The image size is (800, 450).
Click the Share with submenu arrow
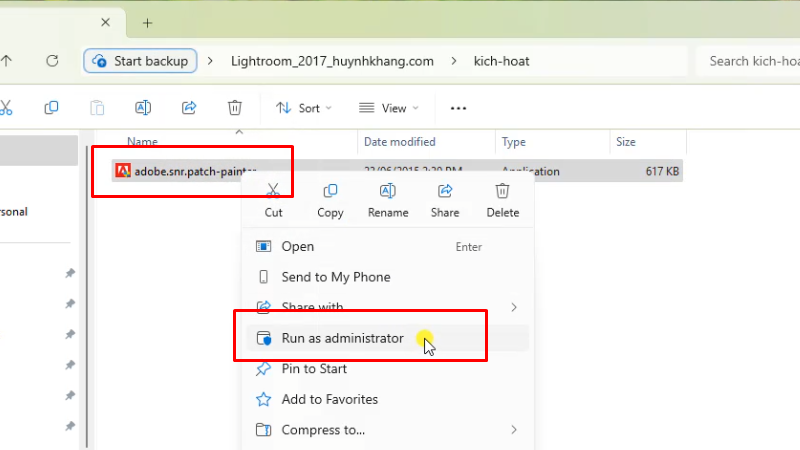pos(514,307)
